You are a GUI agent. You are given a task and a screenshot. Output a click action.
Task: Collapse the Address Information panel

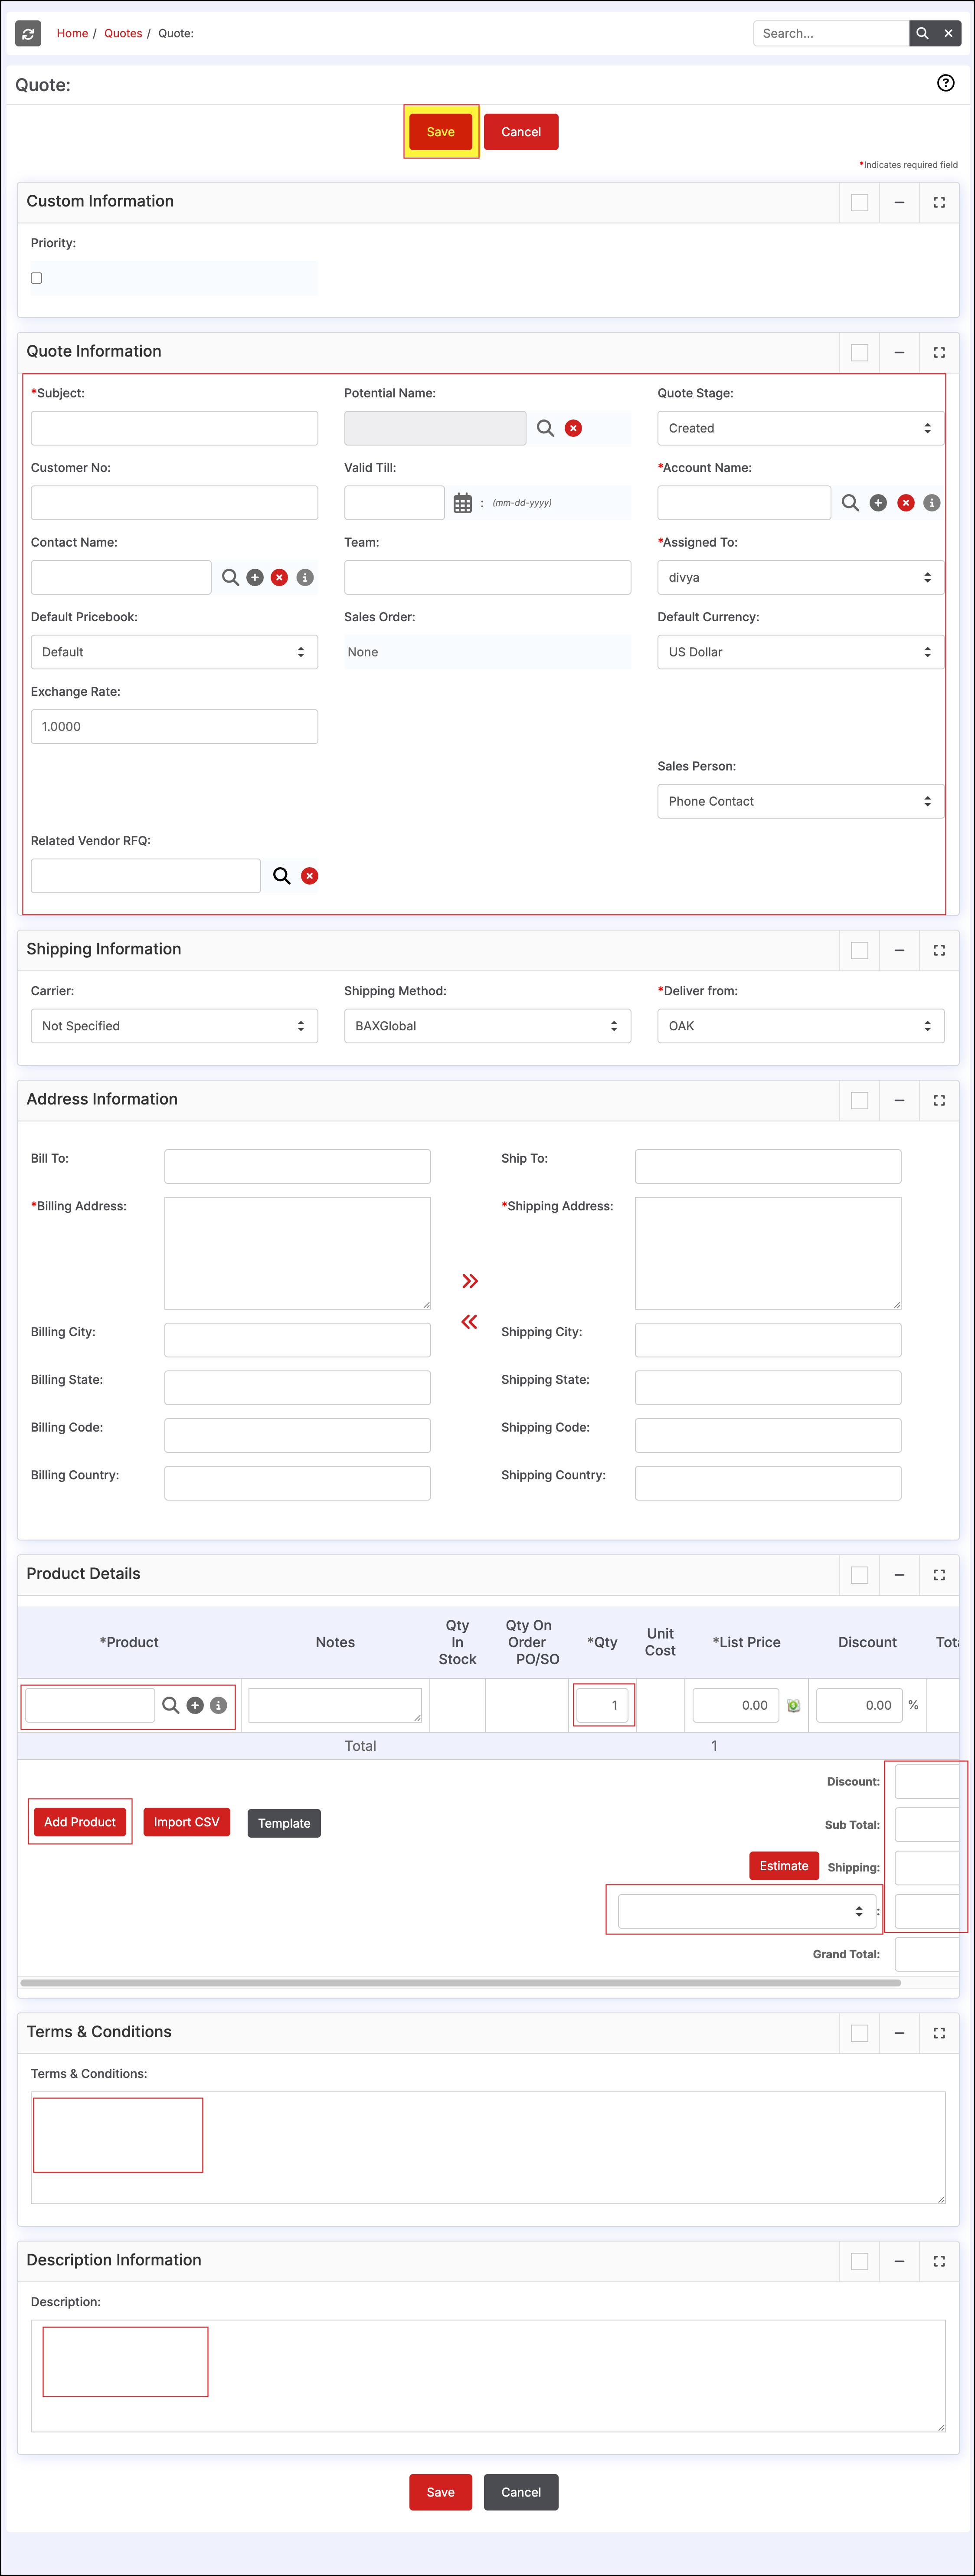(x=899, y=1100)
